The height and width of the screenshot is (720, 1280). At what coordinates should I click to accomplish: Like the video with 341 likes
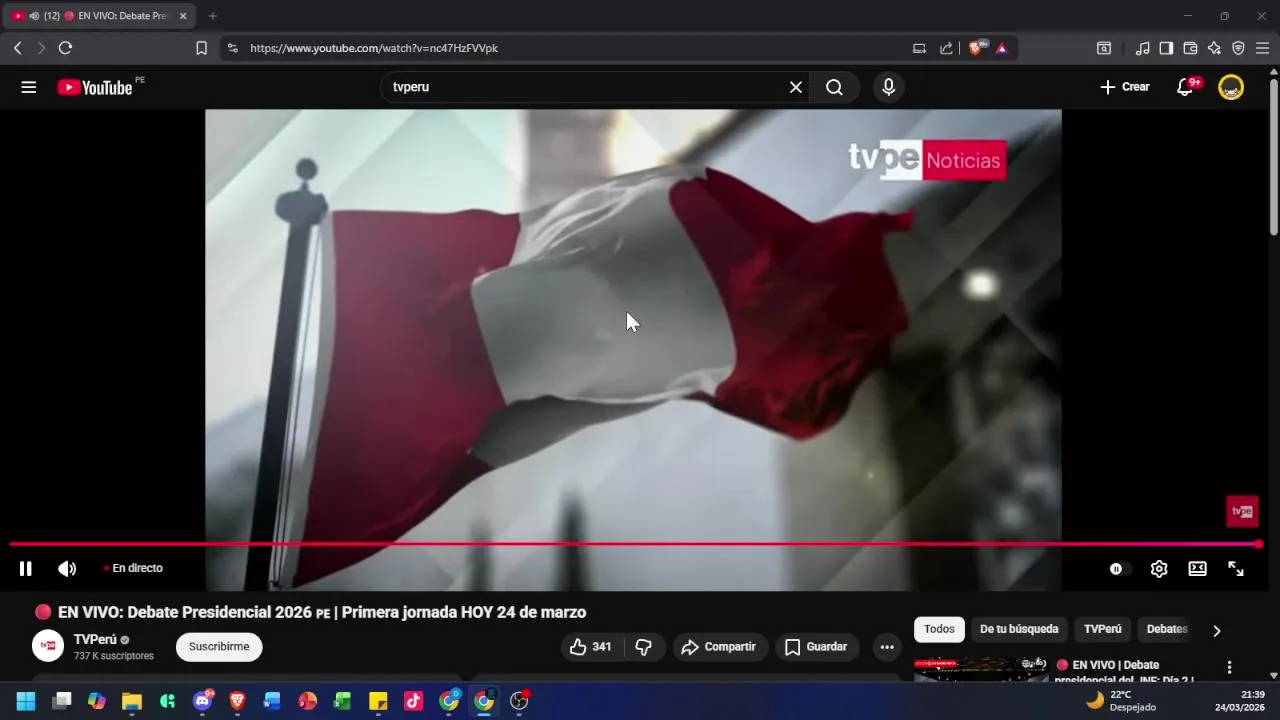[591, 647]
